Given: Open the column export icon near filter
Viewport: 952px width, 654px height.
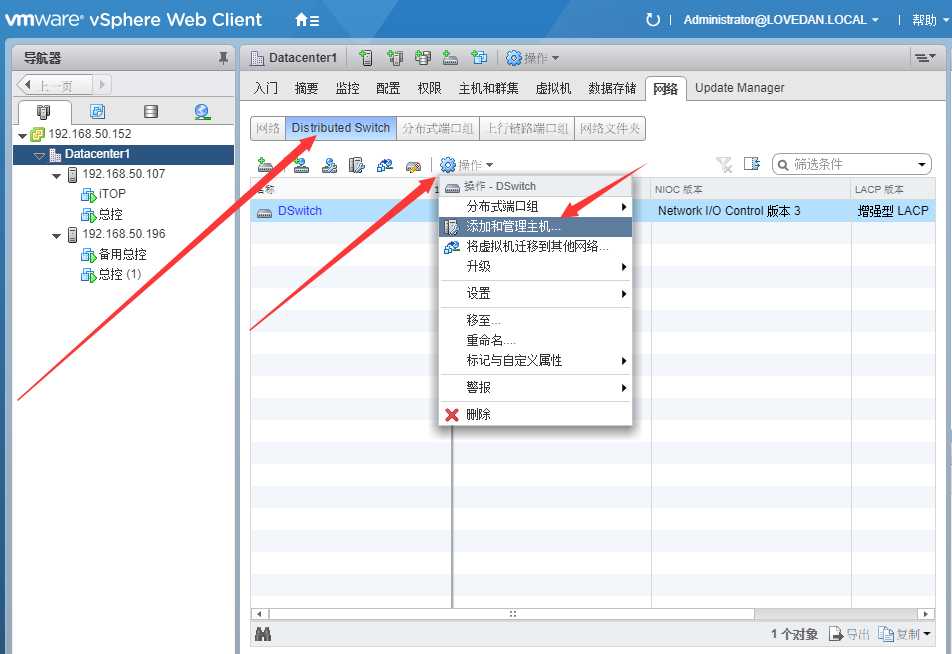Looking at the screenshot, I should [x=752, y=163].
